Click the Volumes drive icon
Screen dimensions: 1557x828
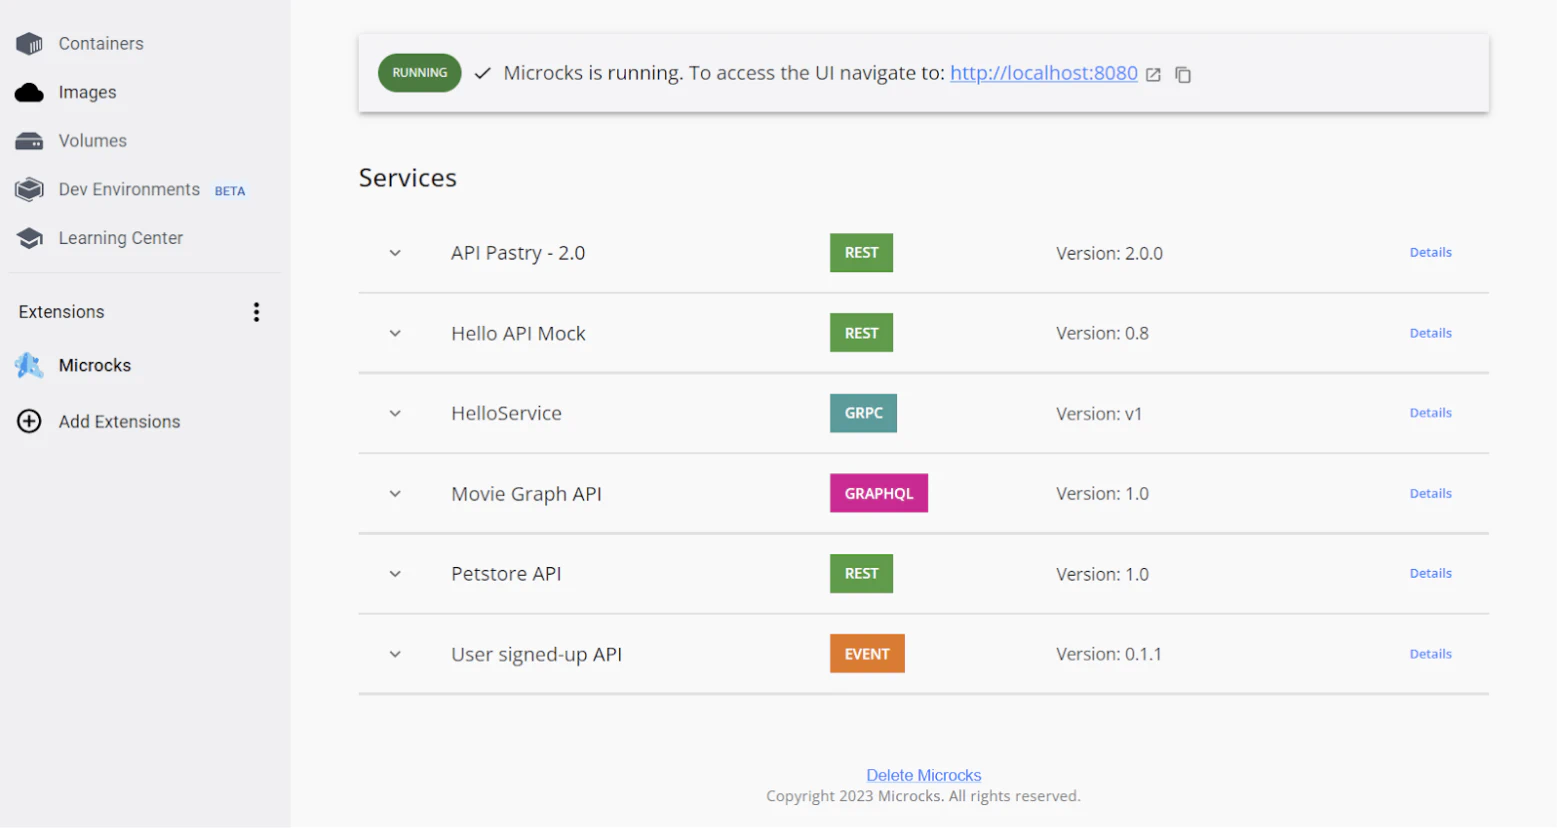[x=30, y=141]
